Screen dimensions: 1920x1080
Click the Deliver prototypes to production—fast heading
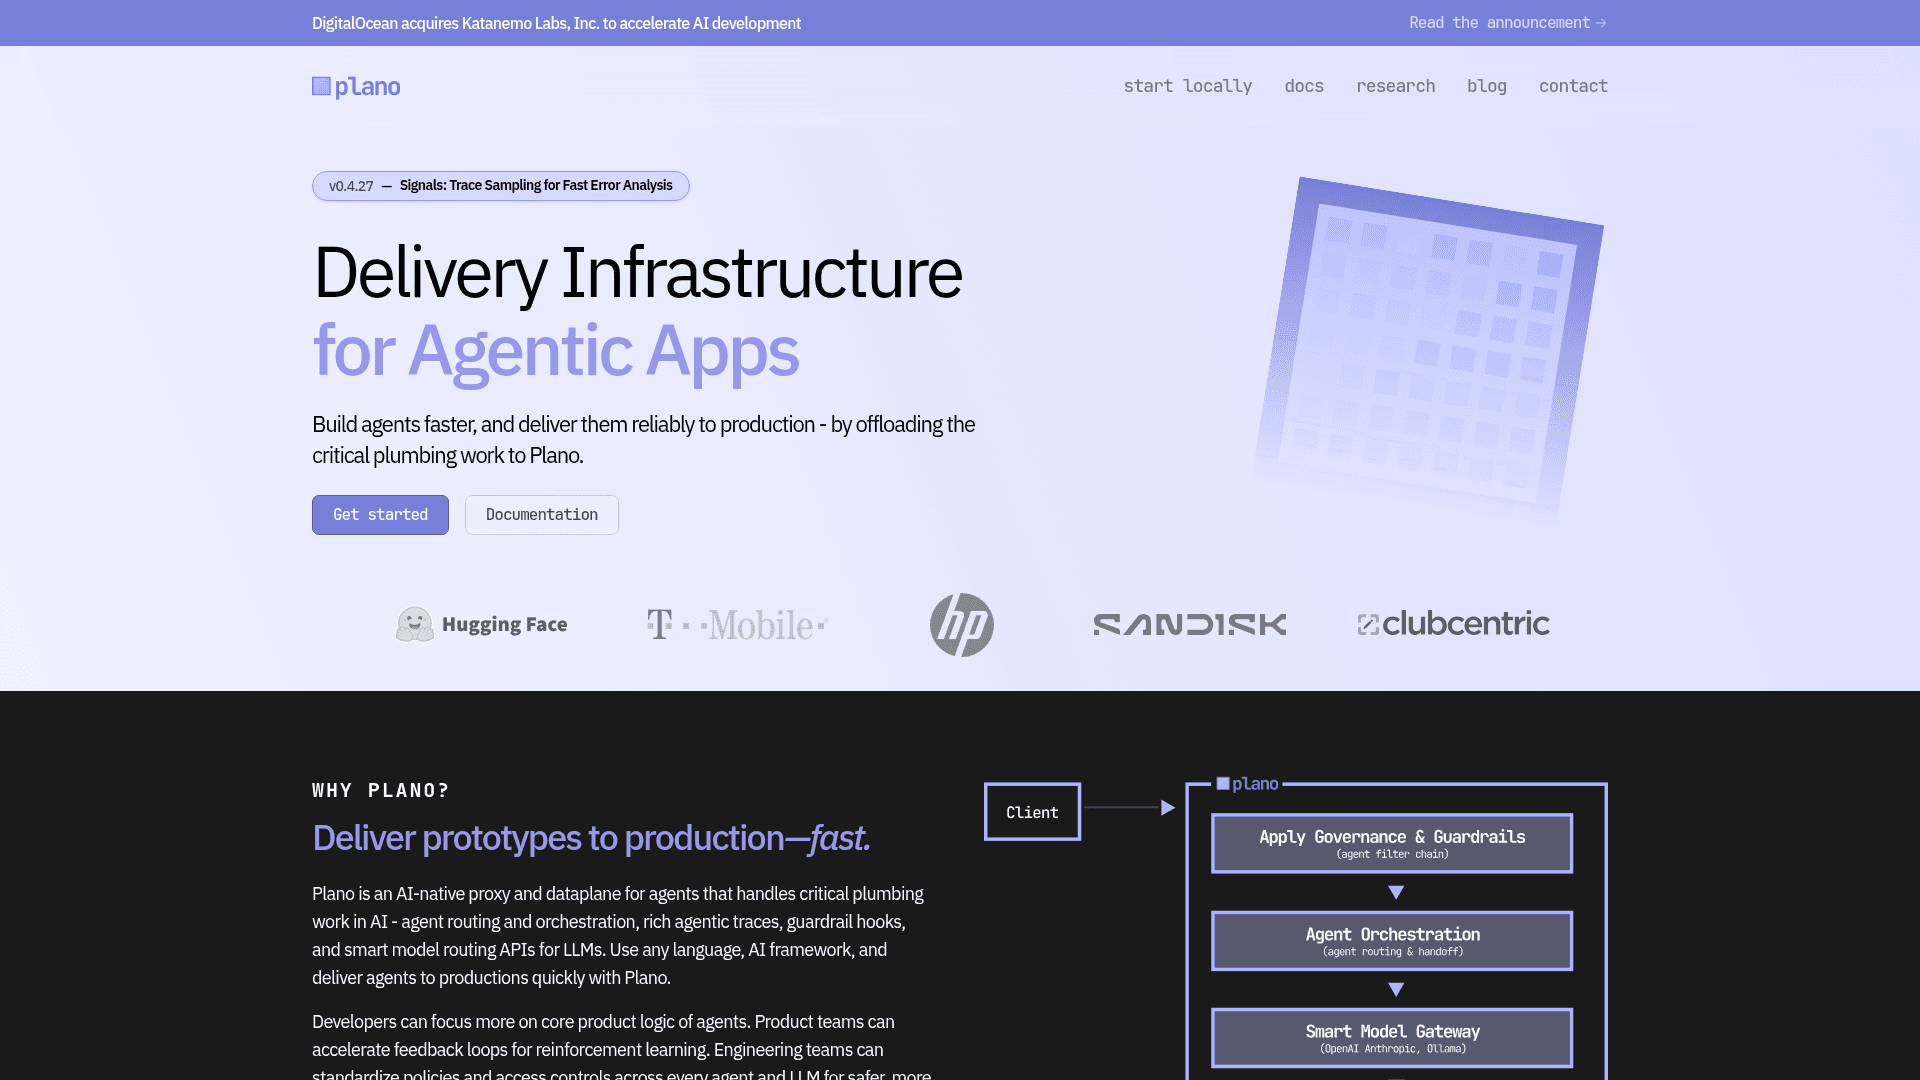tap(591, 838)
